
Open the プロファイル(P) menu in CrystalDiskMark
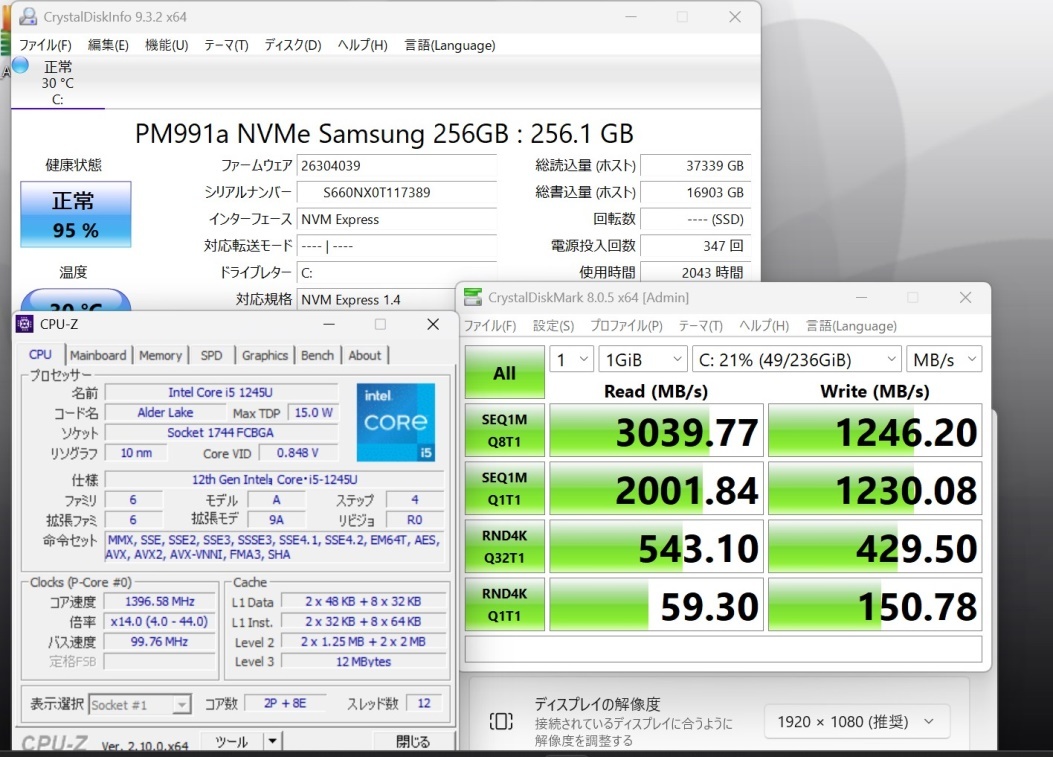(x=626, y=326)
